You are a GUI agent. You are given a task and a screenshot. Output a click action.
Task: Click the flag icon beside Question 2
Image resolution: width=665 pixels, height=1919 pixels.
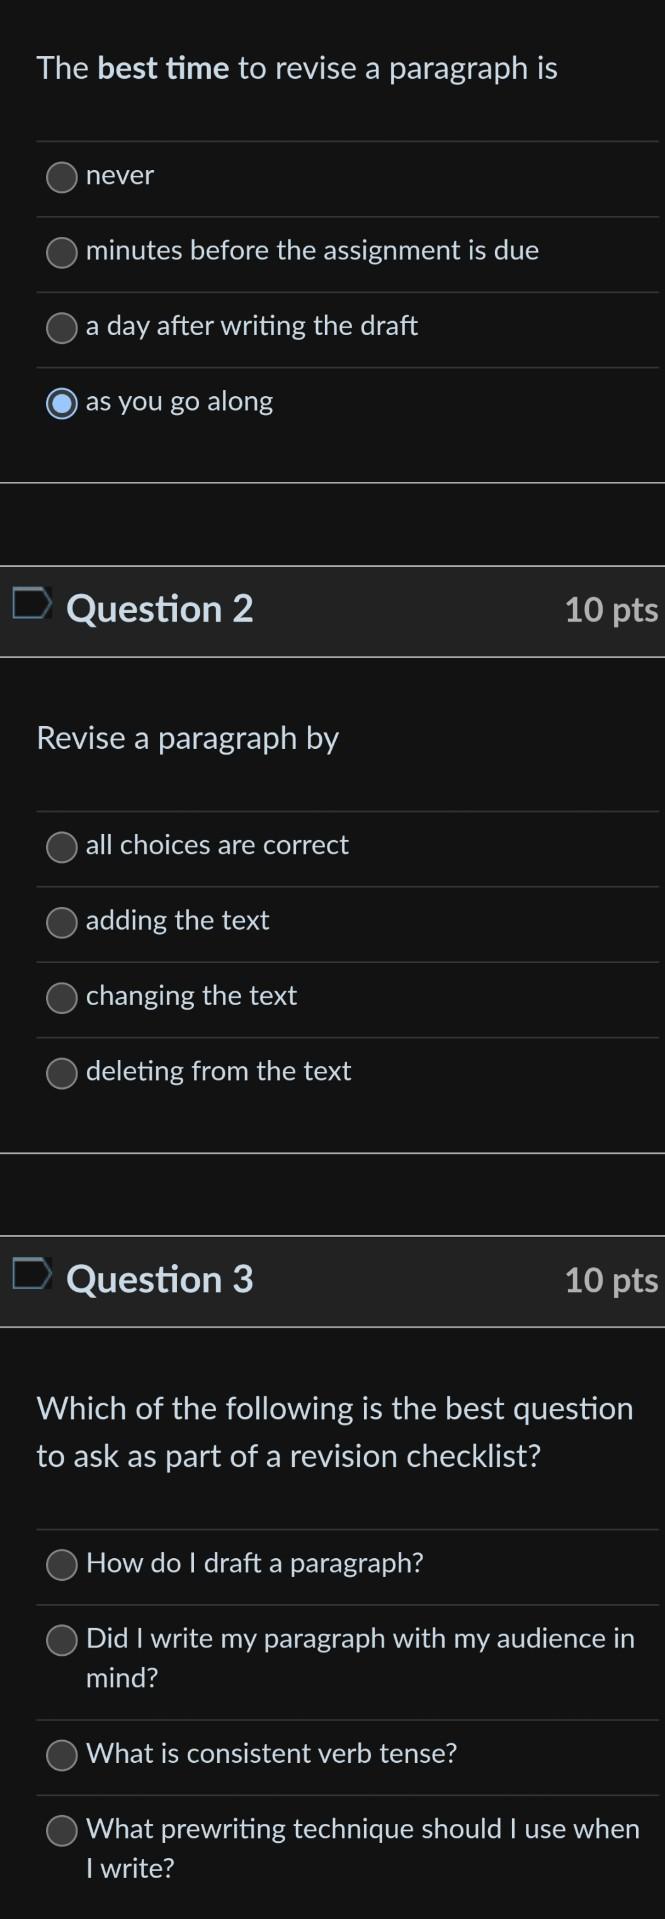(x=31, y=605)
